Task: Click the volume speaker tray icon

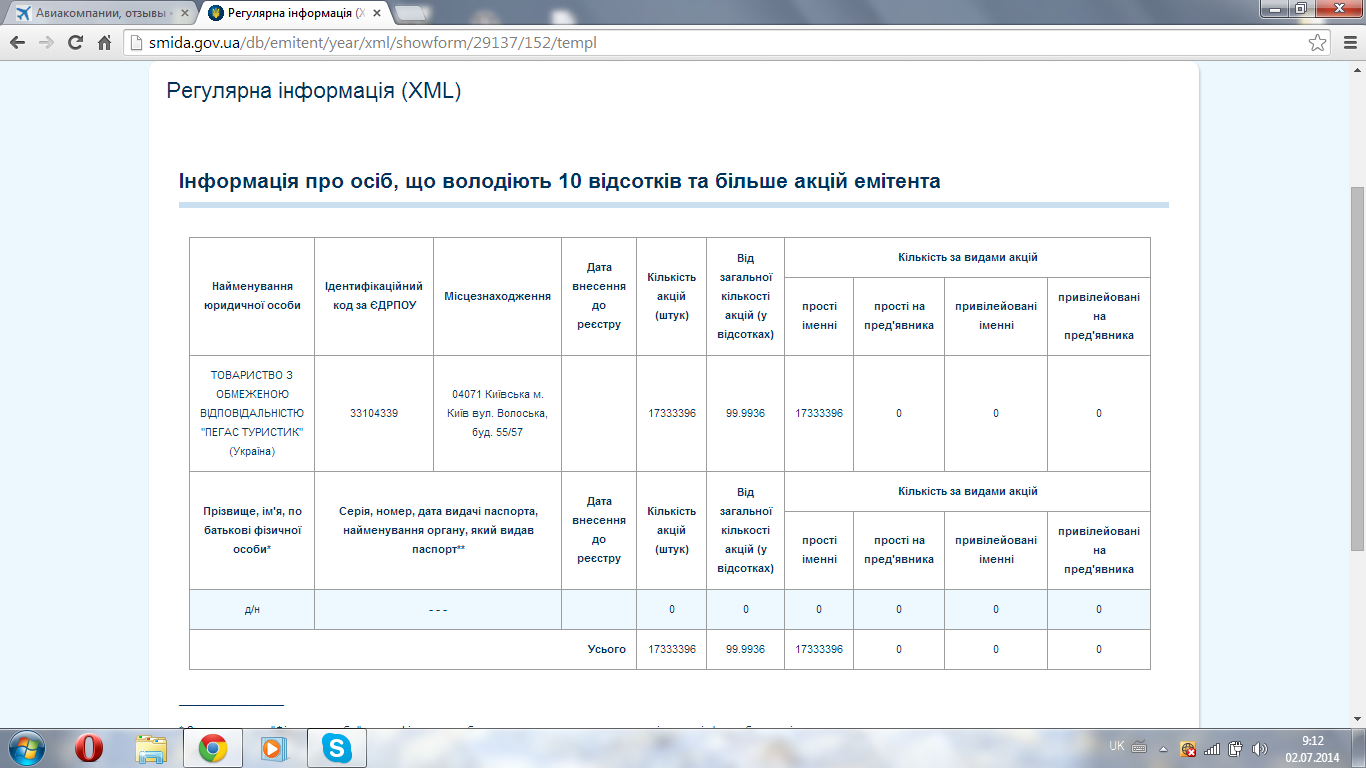Action: pos(1260,748)
